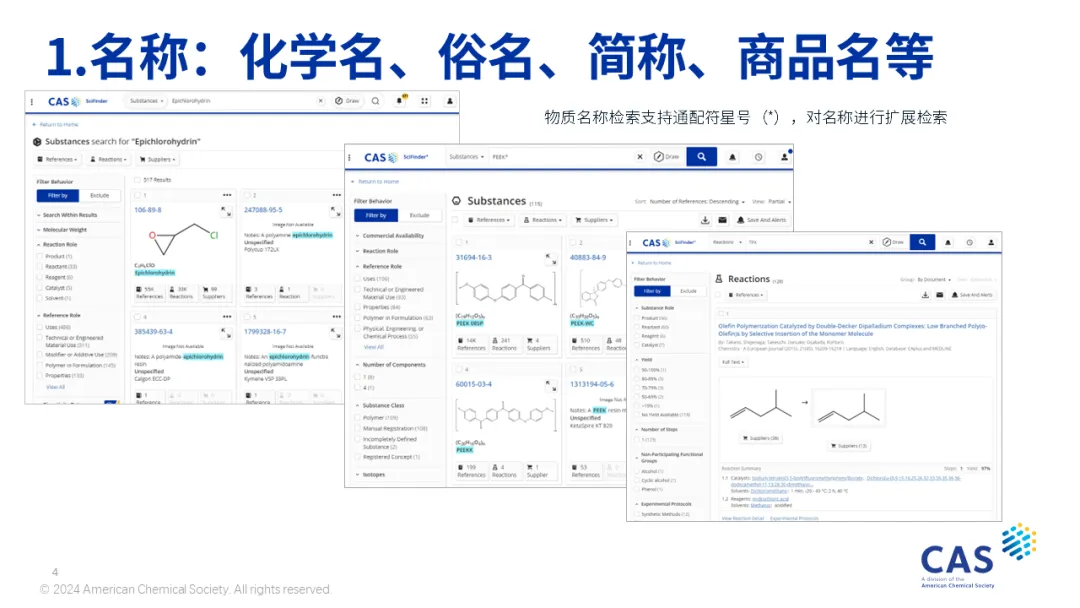The height and width of the screenshot is (608, 1080).
Task: Clear the Epichlorohydrin search text with the X icon
Action: tap(320, 101)
